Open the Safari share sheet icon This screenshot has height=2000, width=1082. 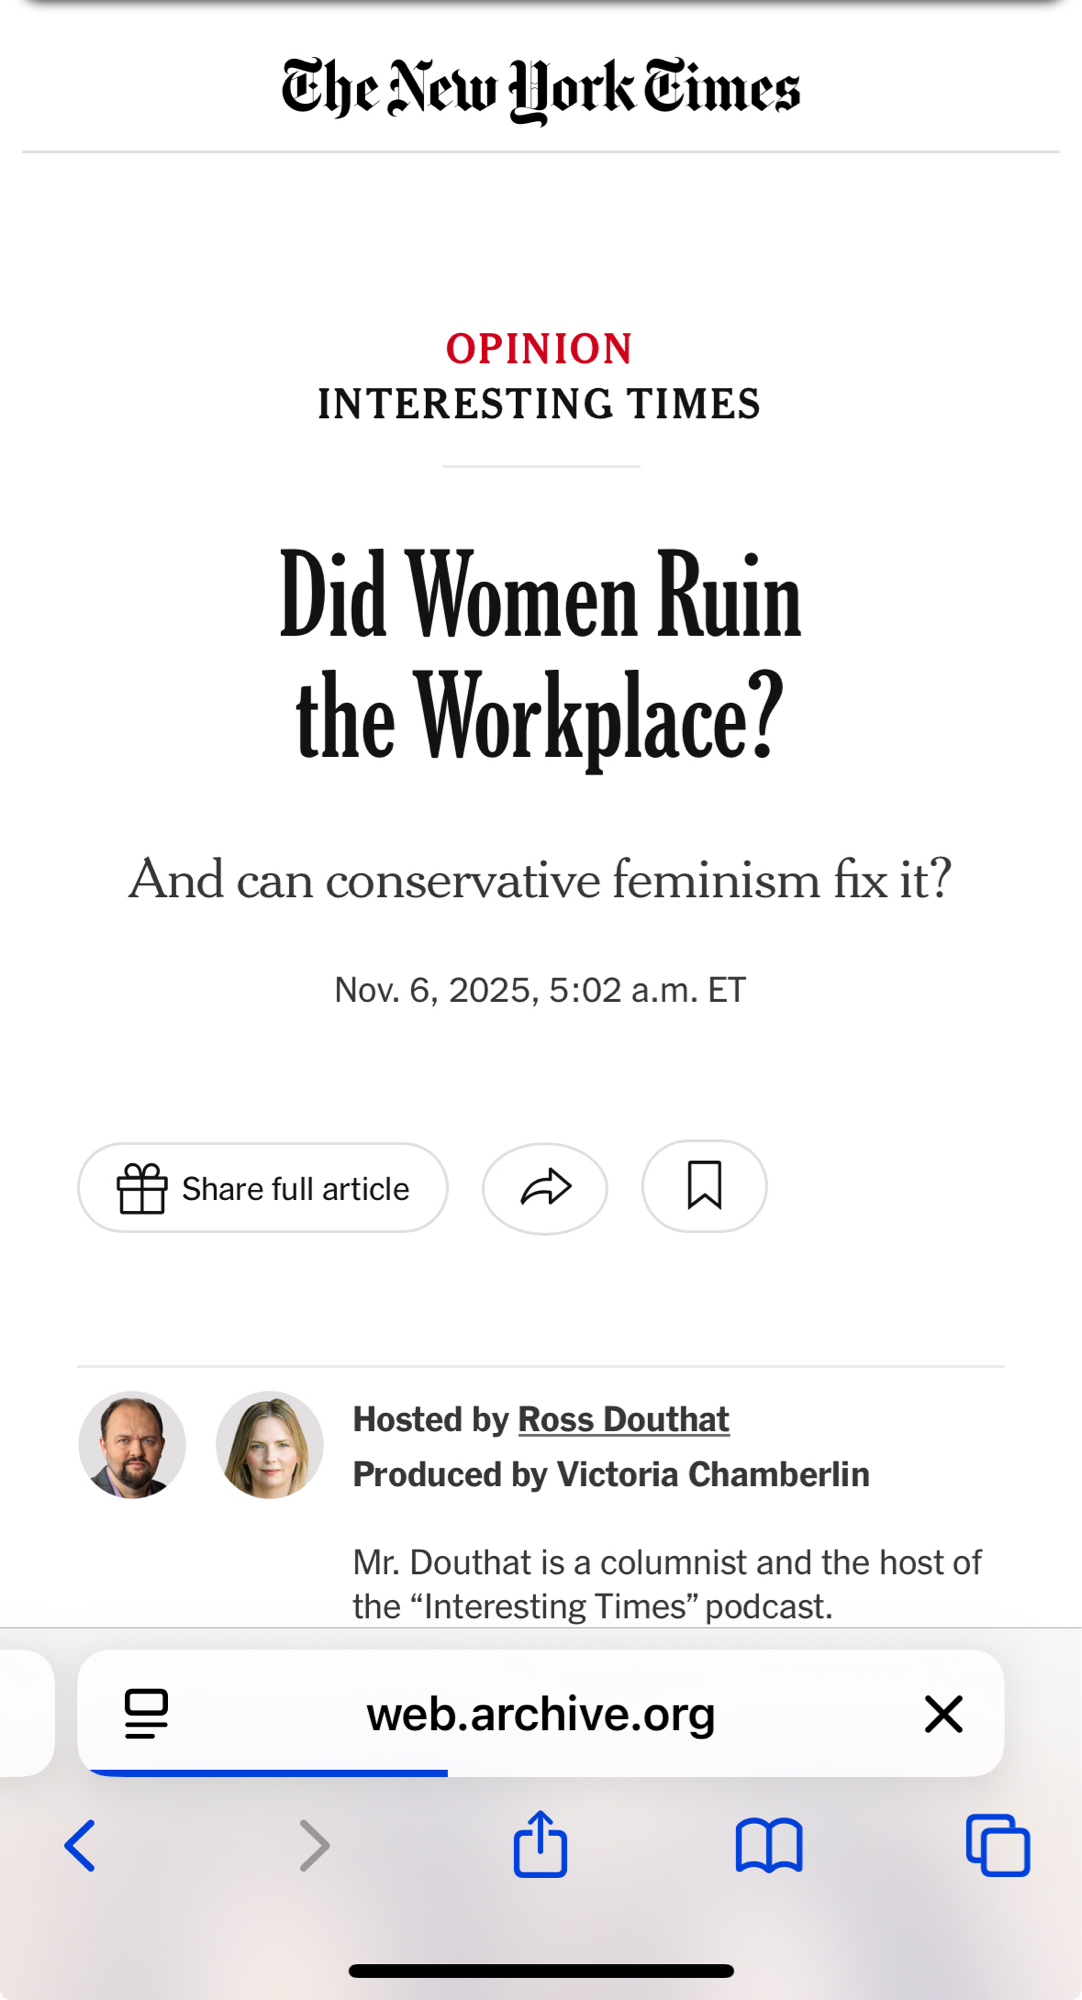point(540,1843)
